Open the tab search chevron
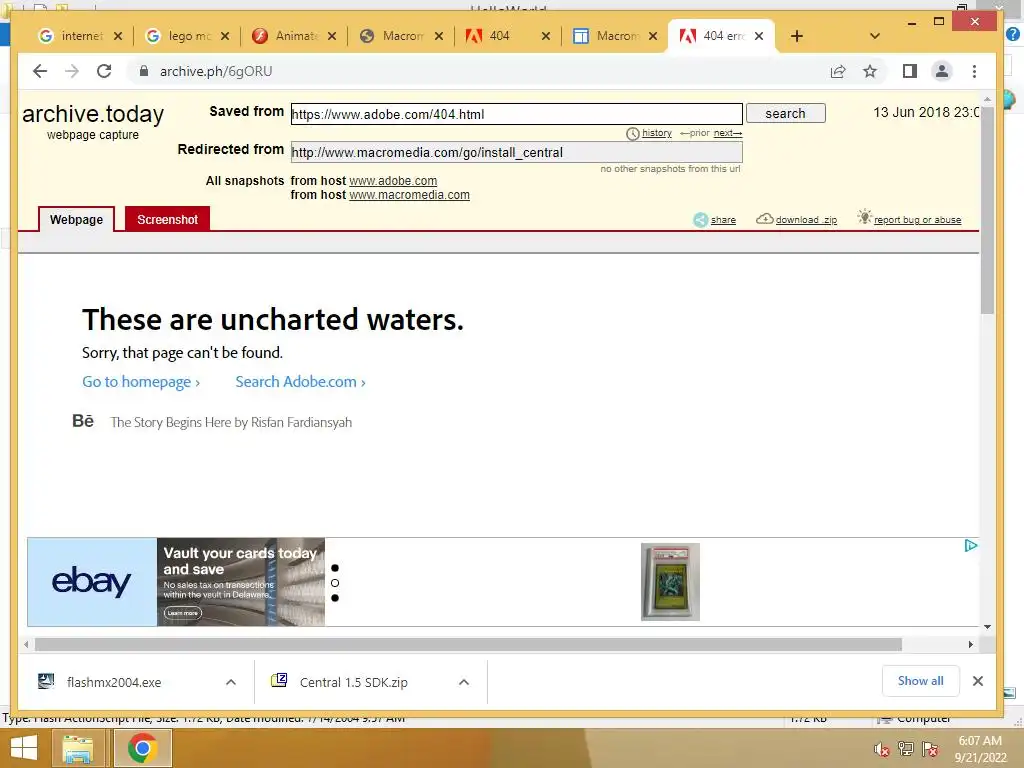This screenshot has height=768, width=1024. tap(875, 36)
